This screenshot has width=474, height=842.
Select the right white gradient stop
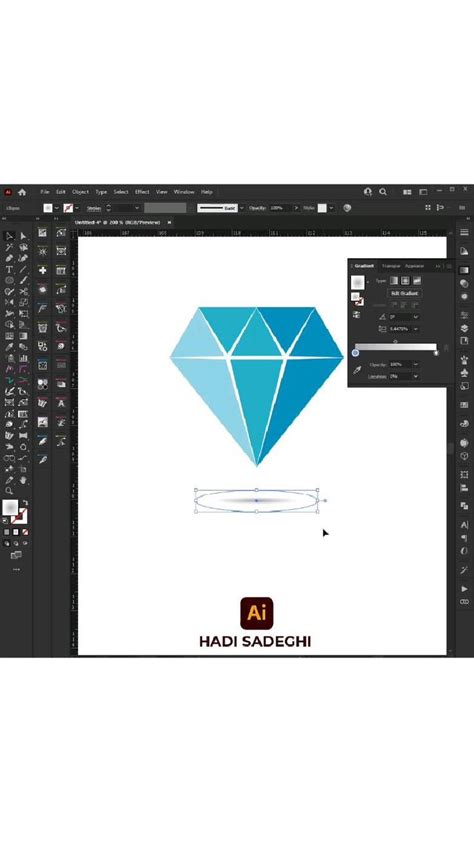pyautogui.click(x=436, y=353)
